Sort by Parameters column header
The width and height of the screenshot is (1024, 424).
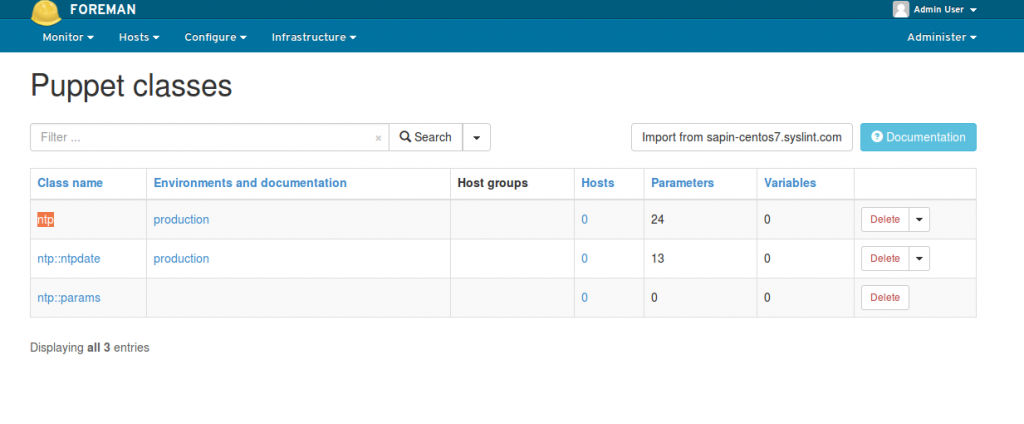[x=682, y=183]
